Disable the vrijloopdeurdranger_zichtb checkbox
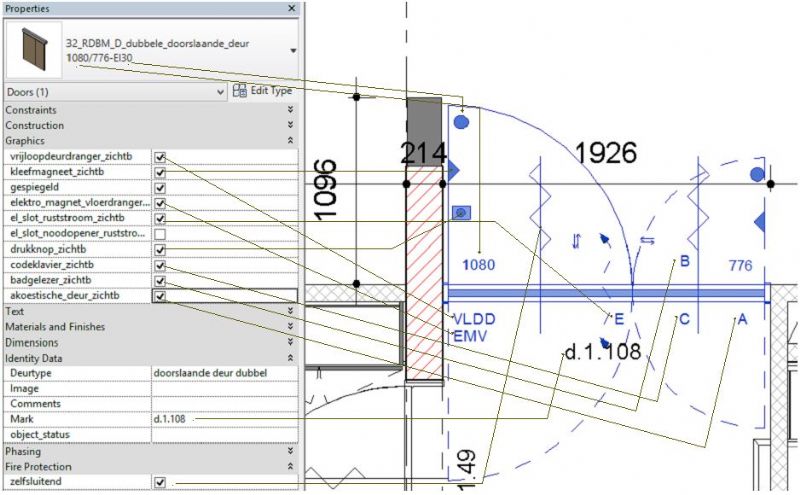 (x=160, y=157)
